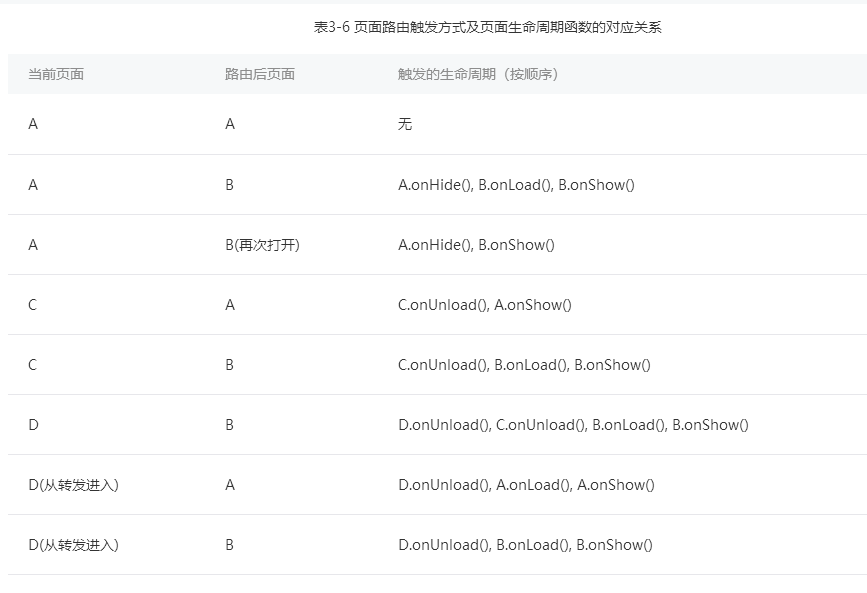This screenshot has height=593, width=867.
Task: Click routed page A in the D.onUnload(), A.onLoad() row
Action: (230, 485)
